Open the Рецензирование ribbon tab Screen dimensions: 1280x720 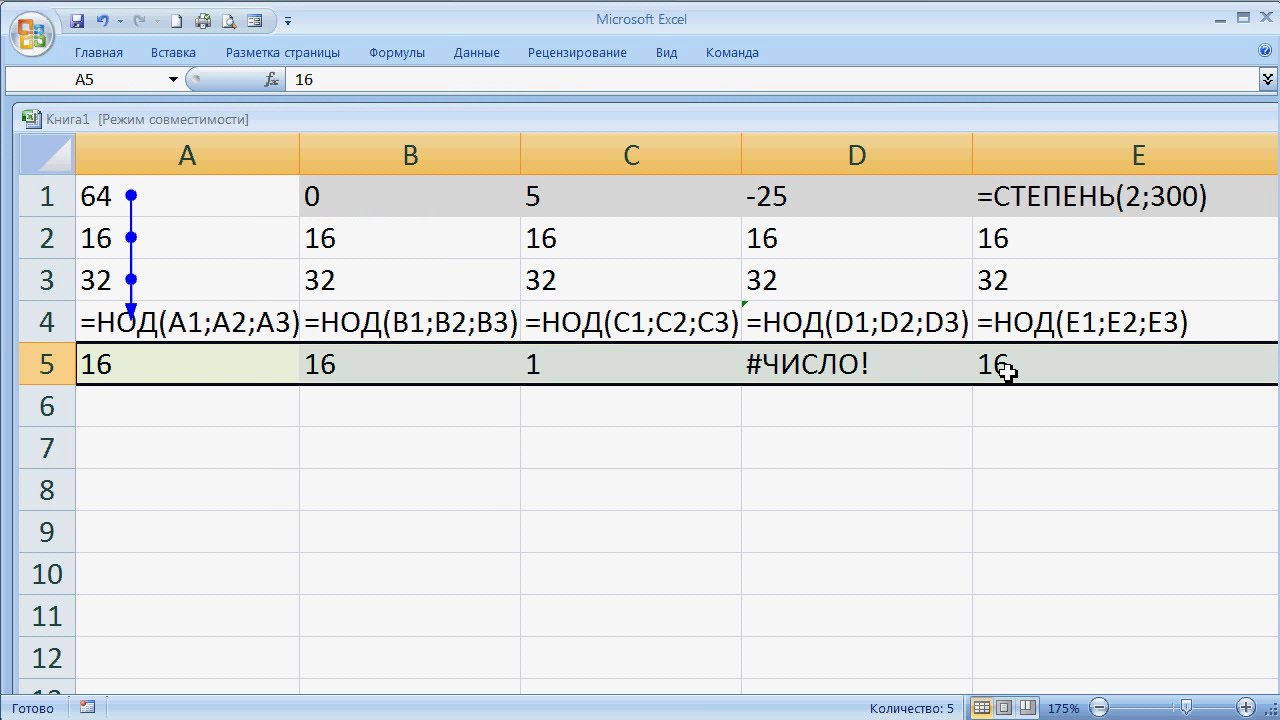coord(577,52)
